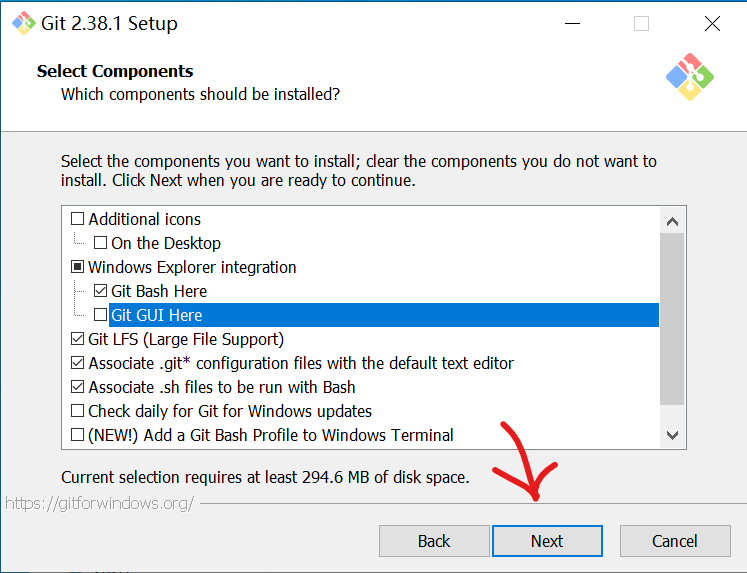The height and width of the screenshot is (573, 747).
Task: Click the large Git logo in header
Action: click(x=689, y=76)
